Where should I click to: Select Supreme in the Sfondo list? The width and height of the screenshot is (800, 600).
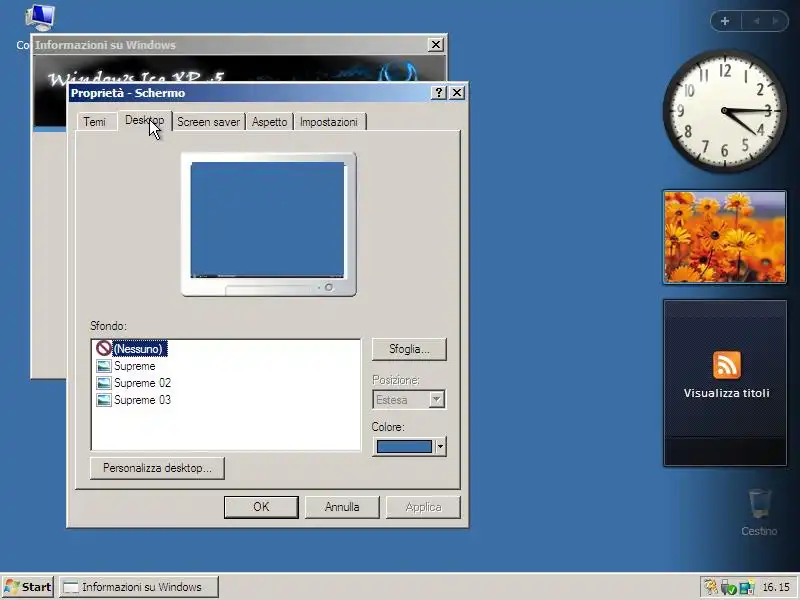pyautogui.click(x=135, y=366)
